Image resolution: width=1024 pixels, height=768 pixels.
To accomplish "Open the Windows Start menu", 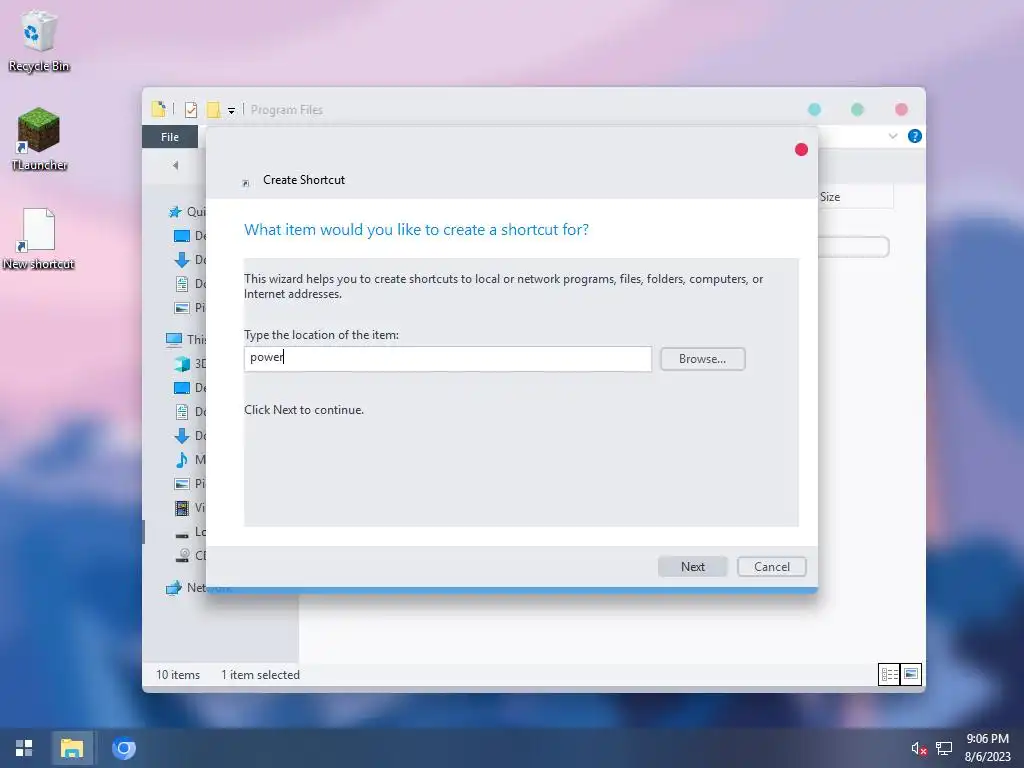I will click(24, 748).
